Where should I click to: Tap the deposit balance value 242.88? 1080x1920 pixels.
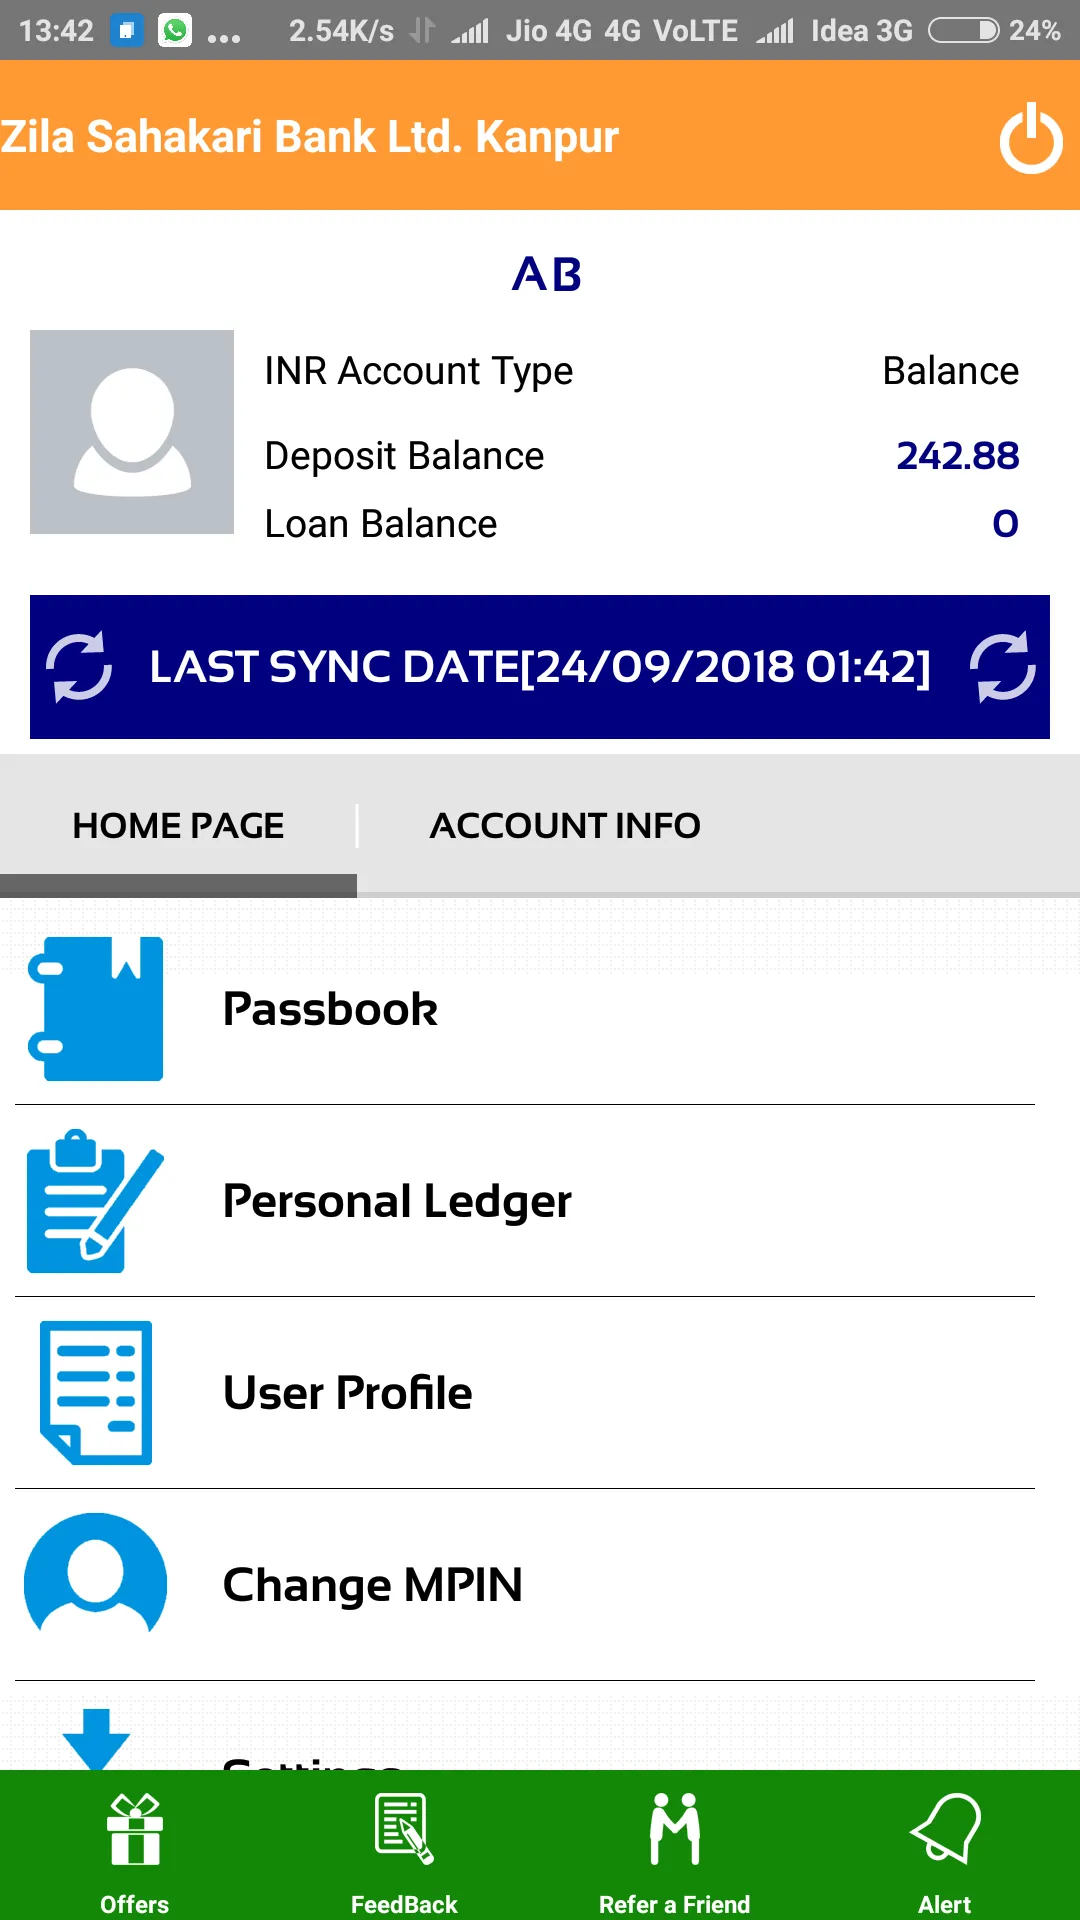957,456
